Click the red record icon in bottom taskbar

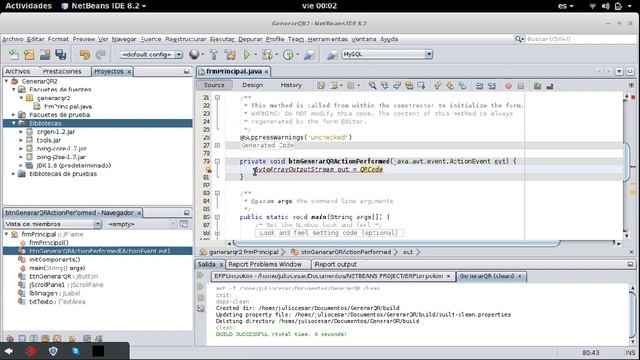pos(31,351)
